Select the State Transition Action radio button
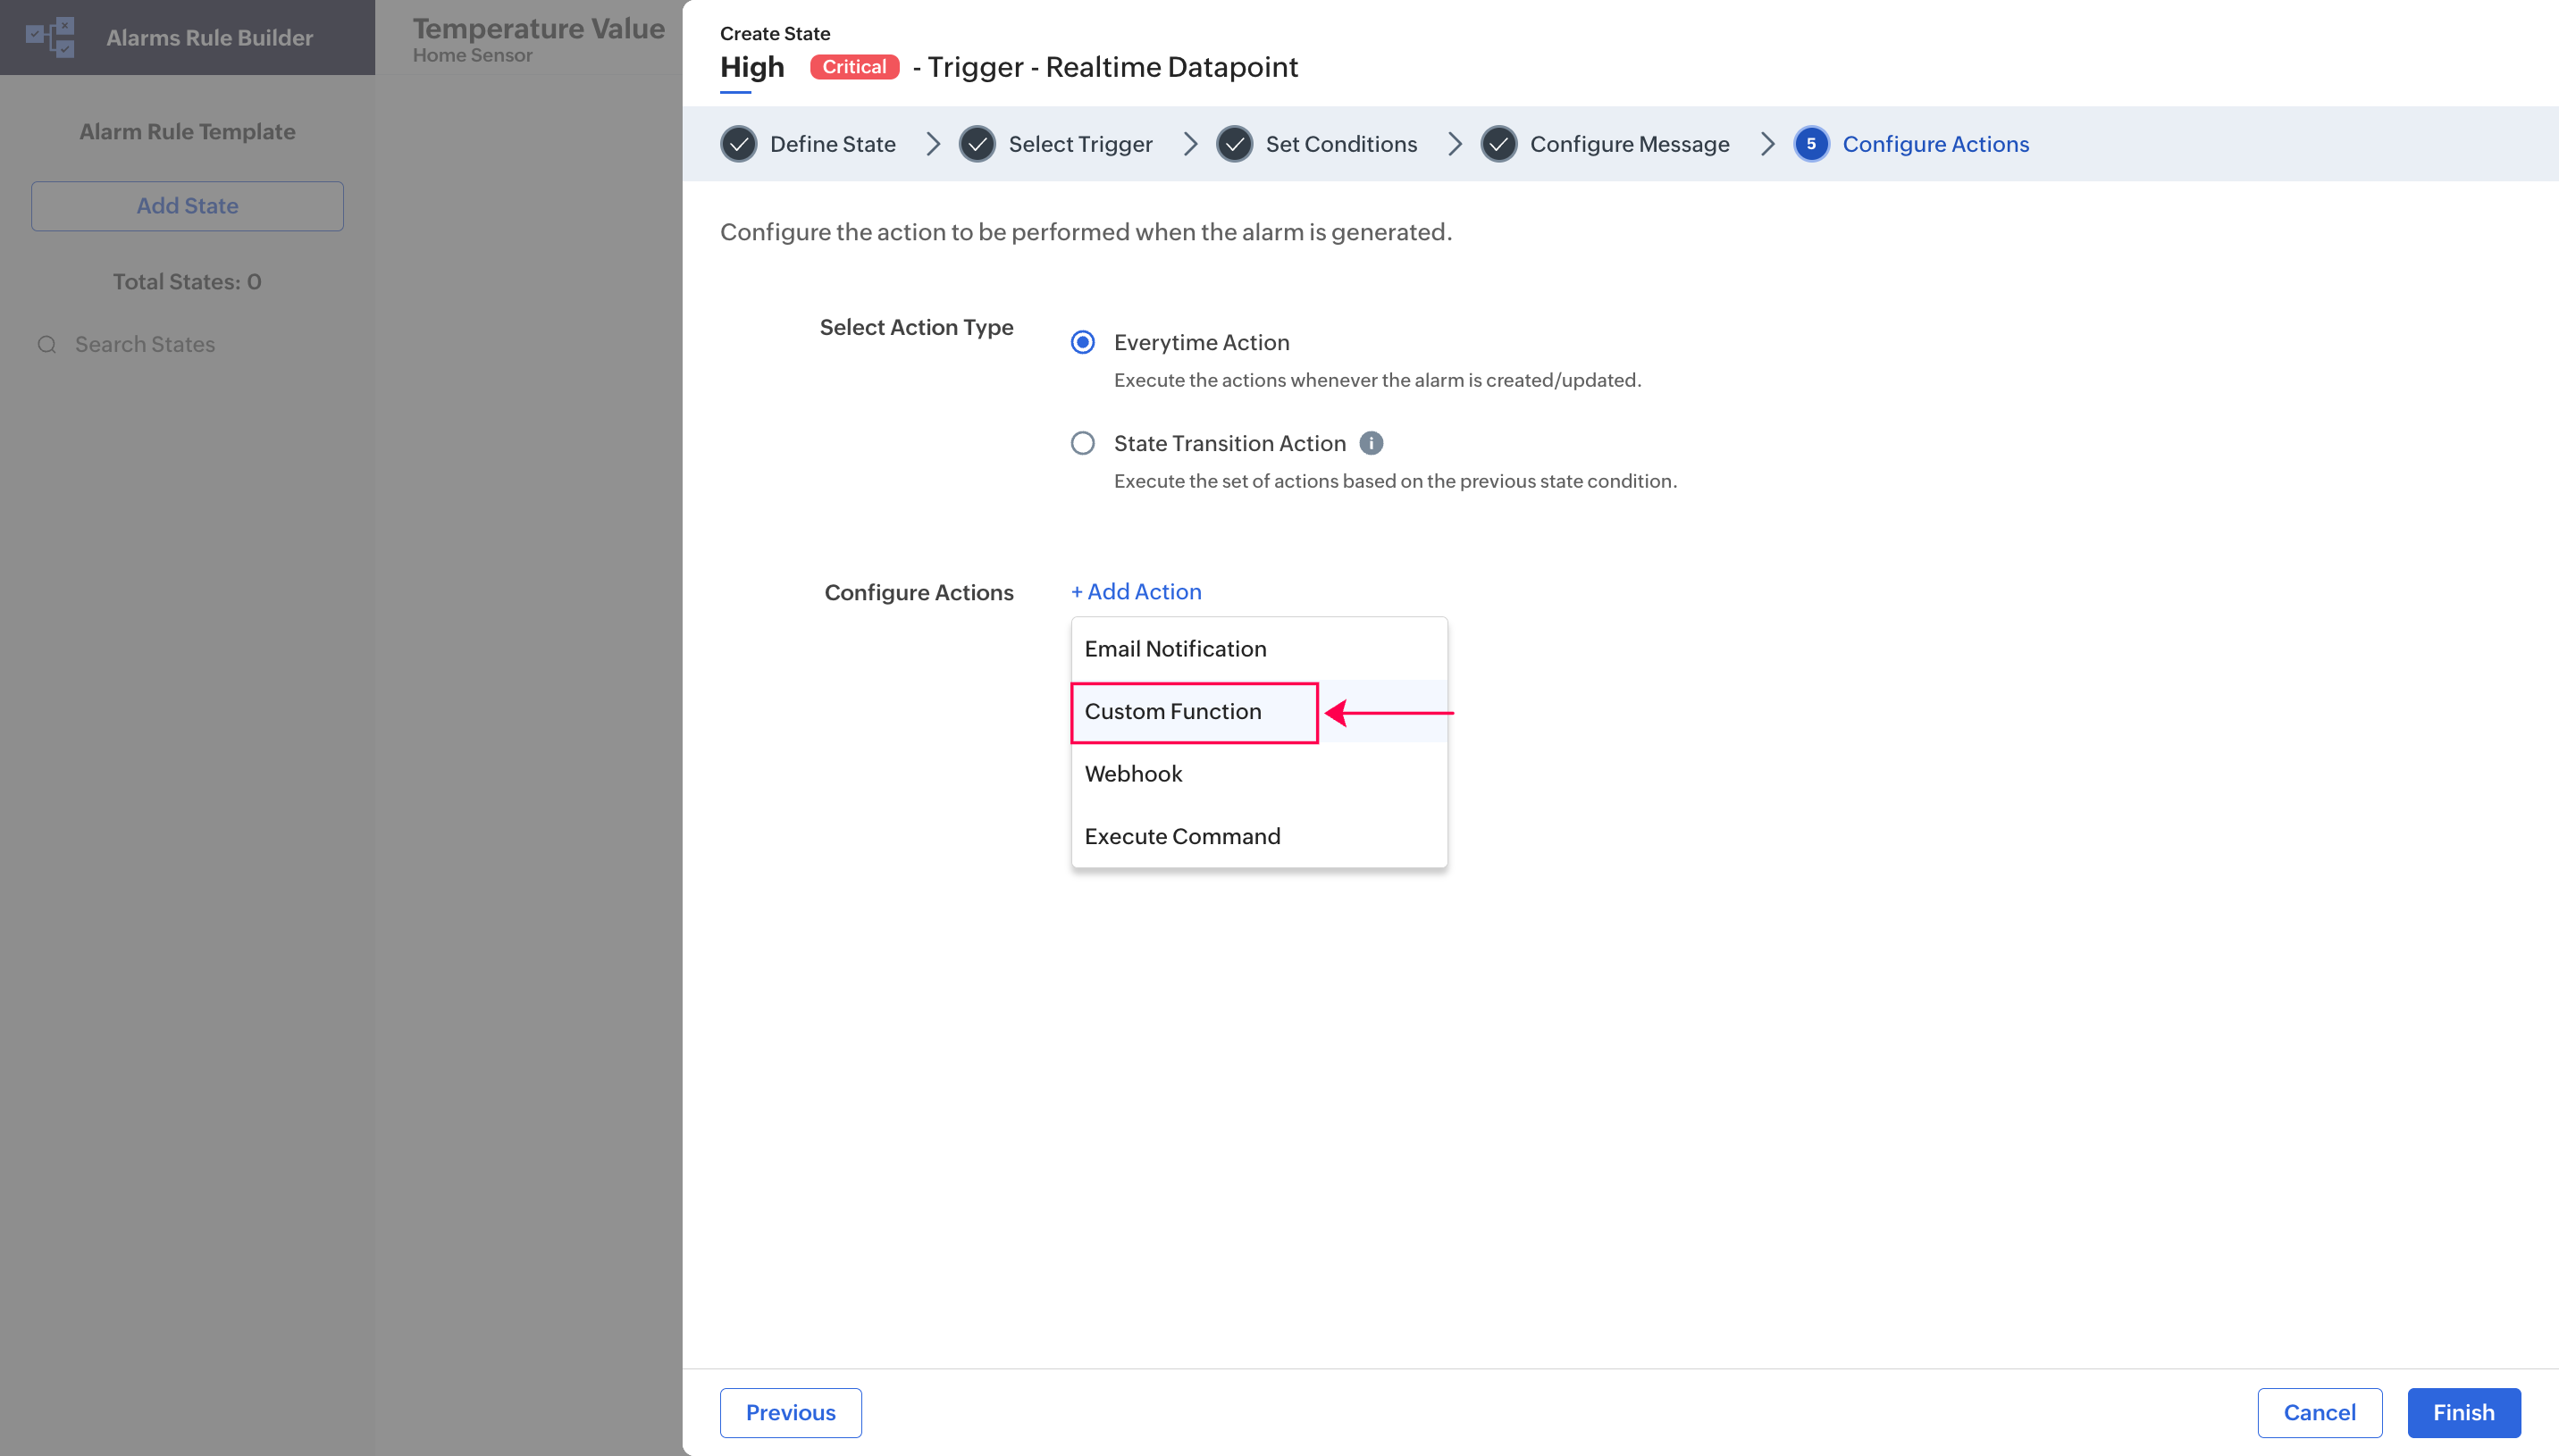The image size is (2559, 1456). 1082,443
